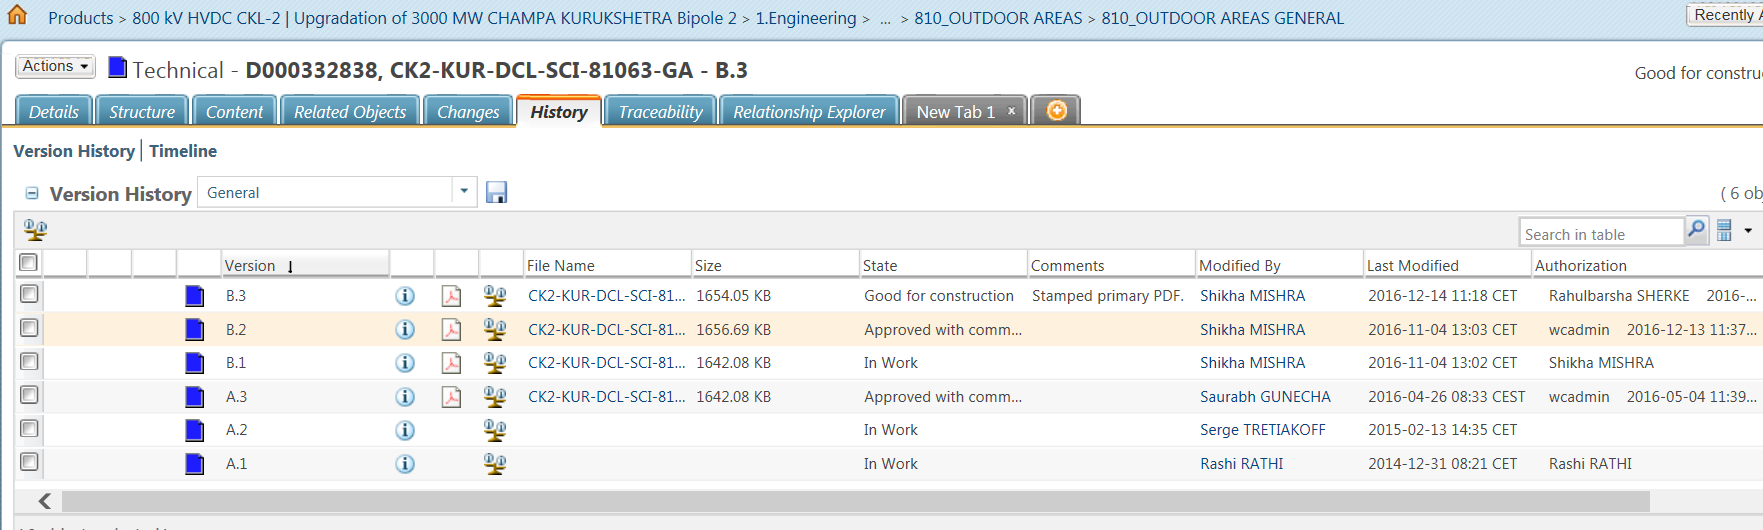Switch to the Details tab
Viewport: 1763px width, 530px height.
point(54,112)
